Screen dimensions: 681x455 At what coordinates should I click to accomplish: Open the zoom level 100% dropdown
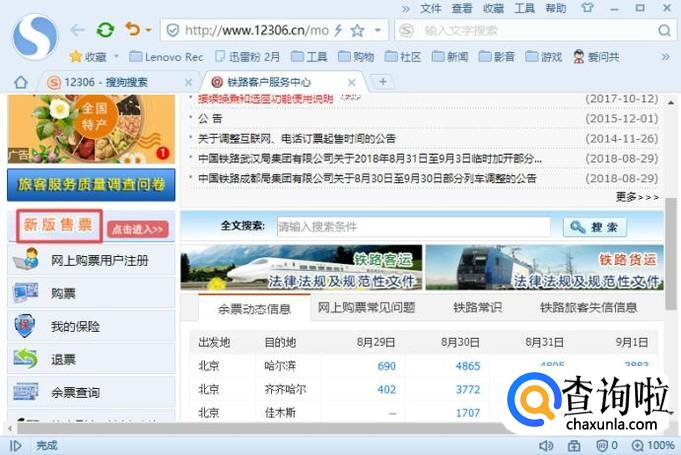(x=654, y=445)
